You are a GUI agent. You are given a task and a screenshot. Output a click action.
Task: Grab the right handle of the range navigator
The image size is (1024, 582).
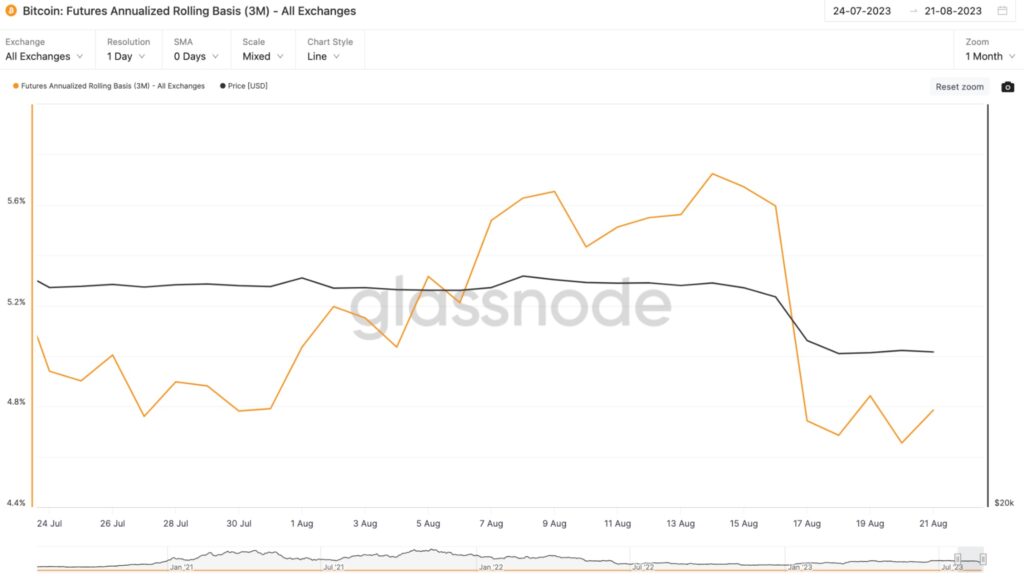(x=983, y=559)
